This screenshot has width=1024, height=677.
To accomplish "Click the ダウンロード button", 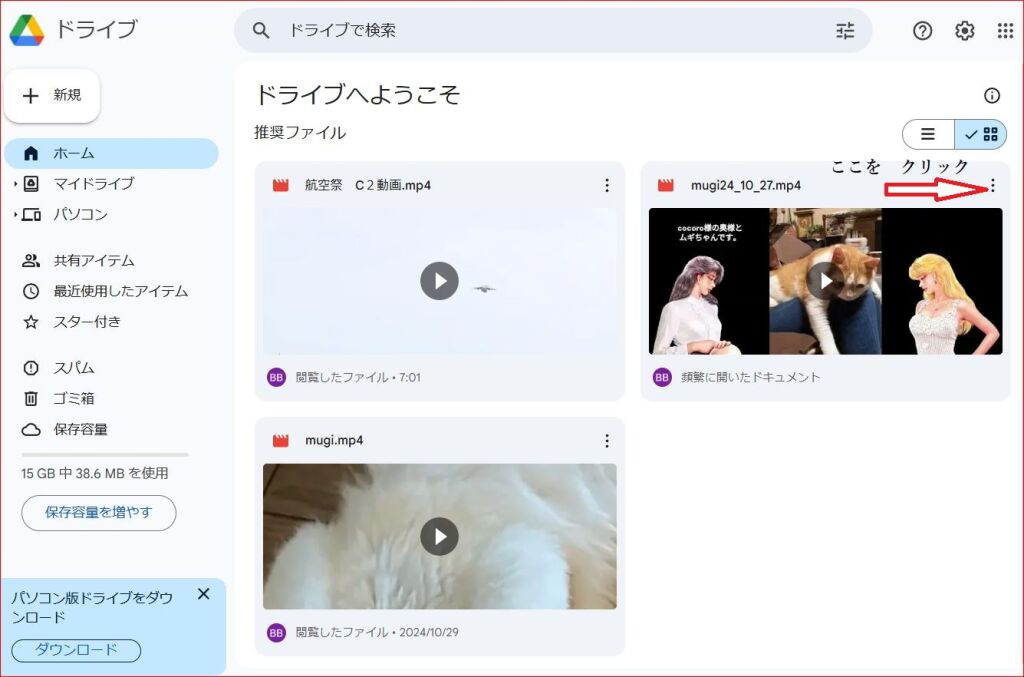I will (76, 650).
